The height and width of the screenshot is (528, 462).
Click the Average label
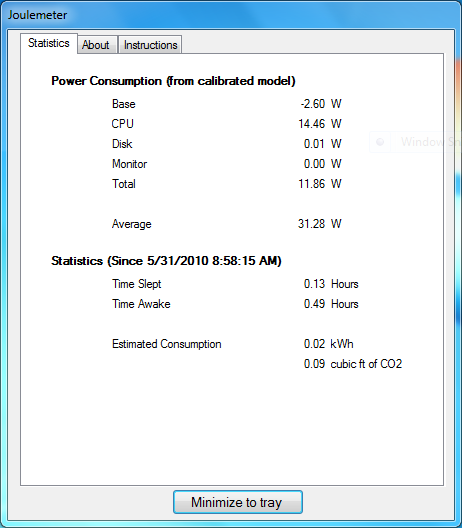(132, 224)
